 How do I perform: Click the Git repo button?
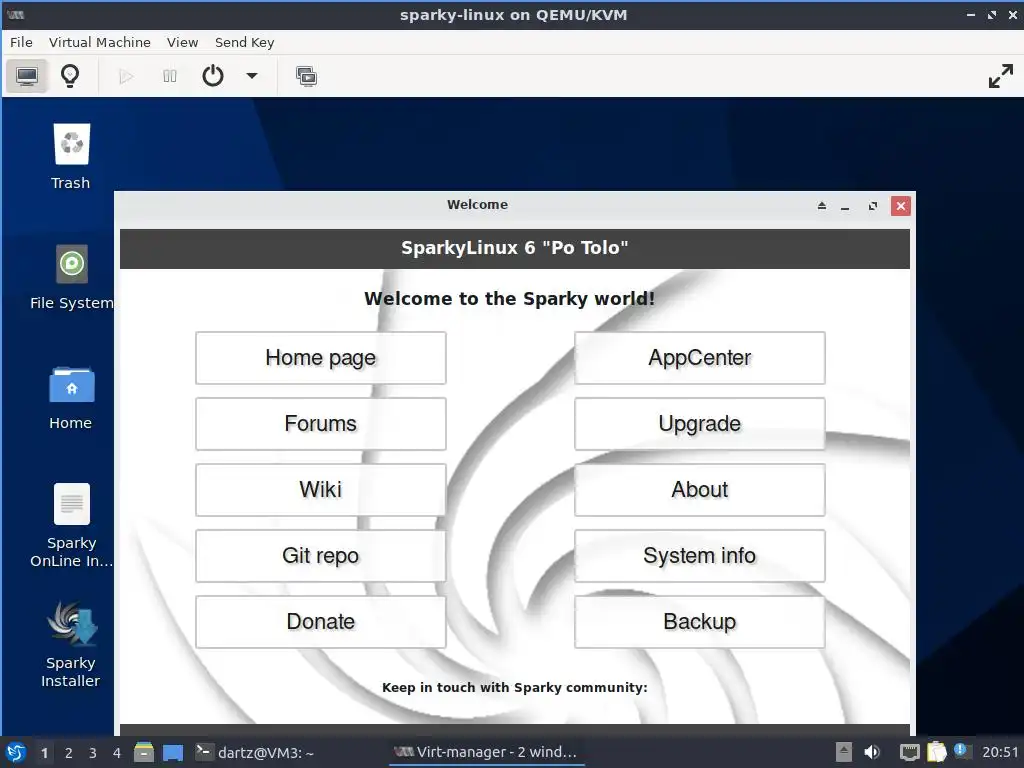pyautogui.click(x=321, y=556)
